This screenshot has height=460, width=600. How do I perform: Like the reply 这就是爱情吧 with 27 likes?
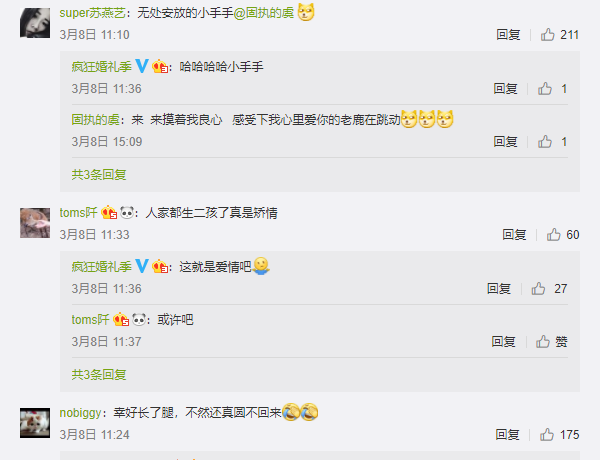coord(549,289)
